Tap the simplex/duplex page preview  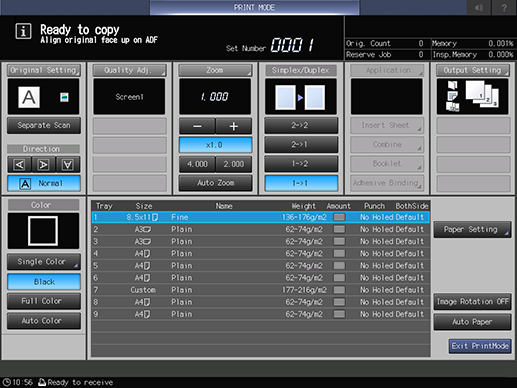coord(301,97)
